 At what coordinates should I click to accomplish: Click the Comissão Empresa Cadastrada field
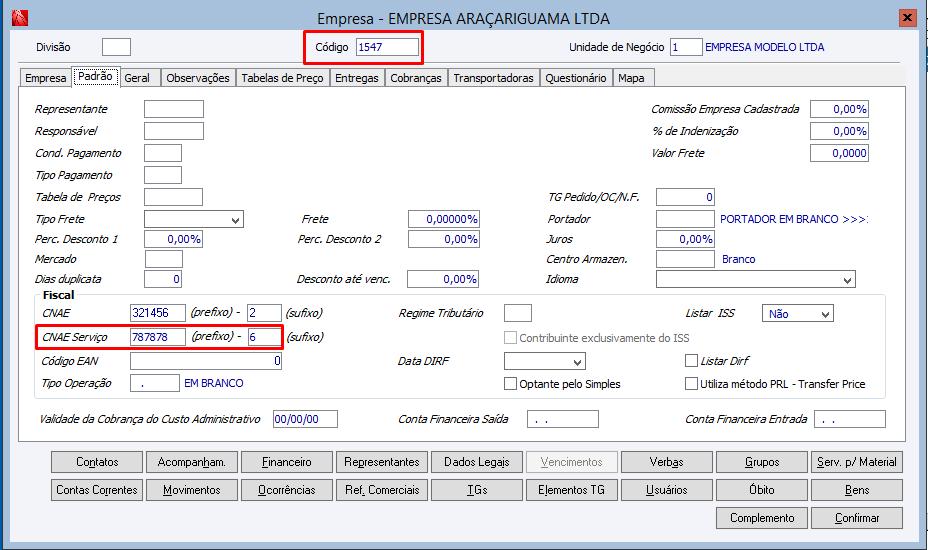tap(839, 109)
